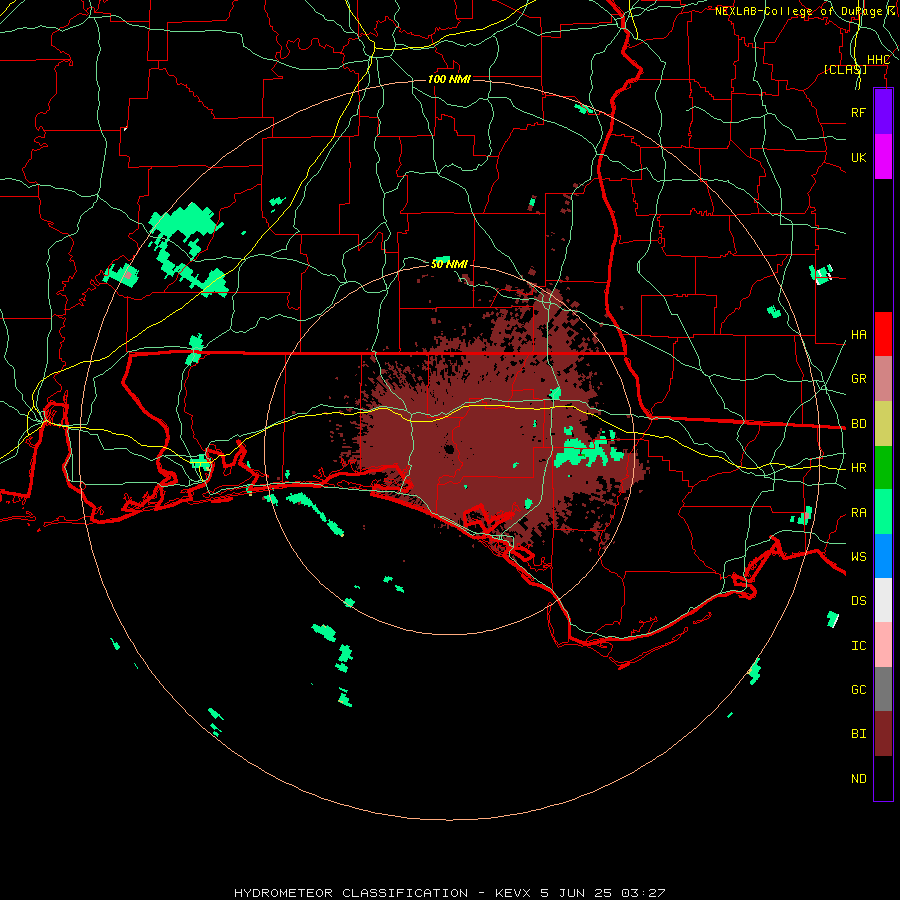Click the 'GC' legend label
The height and width of the screenshot is (900, 900).
[858, 690]
